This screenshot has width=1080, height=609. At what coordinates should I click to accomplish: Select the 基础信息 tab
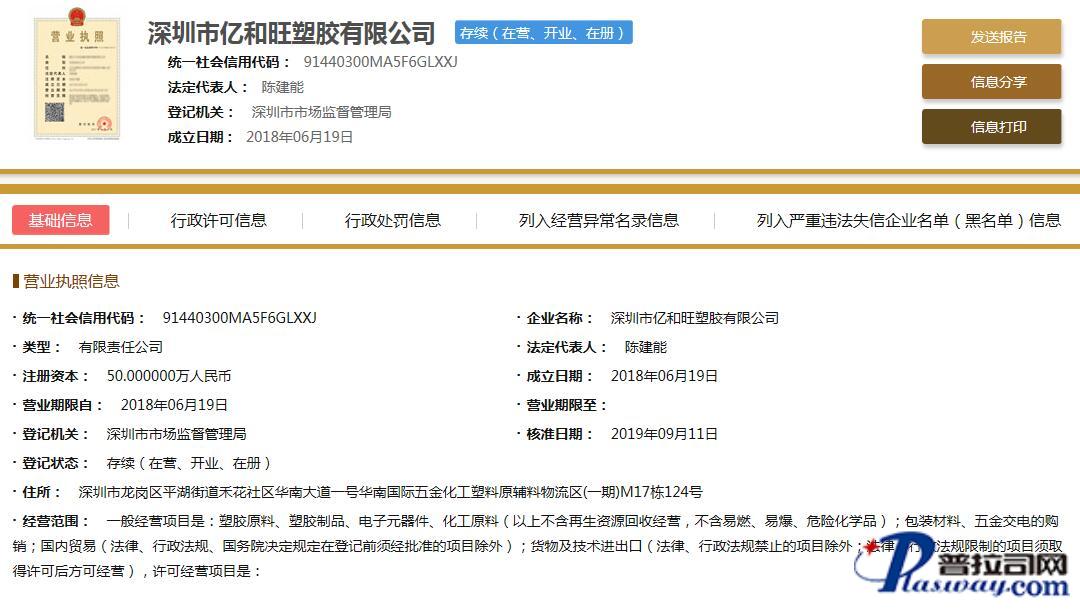click(60, 220)
